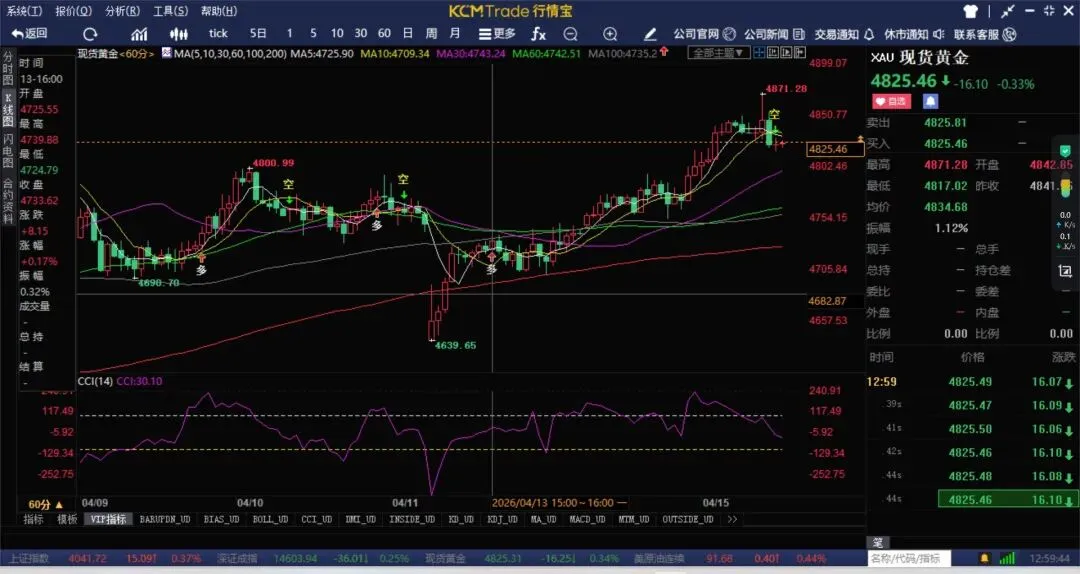Apply the MACD_UD indicator
The height and width of the screenshot is (574, 1080).
(x=588, y=519)
